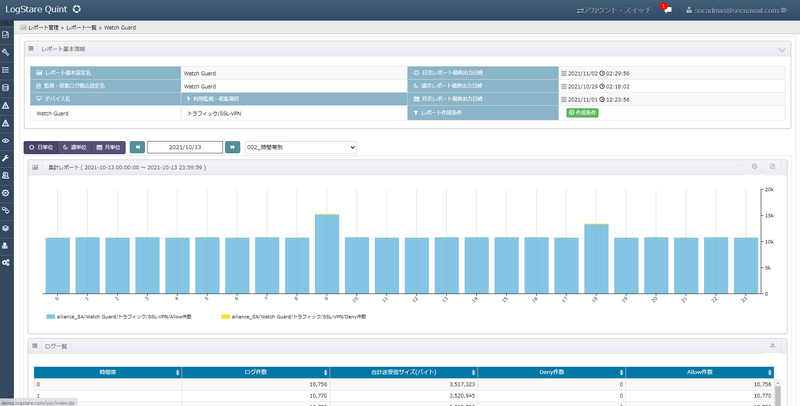The height and width of the screenshot is (406, 800).
Task: Switch report view to 週単位 (weekly)
Action: coord(73,147)
